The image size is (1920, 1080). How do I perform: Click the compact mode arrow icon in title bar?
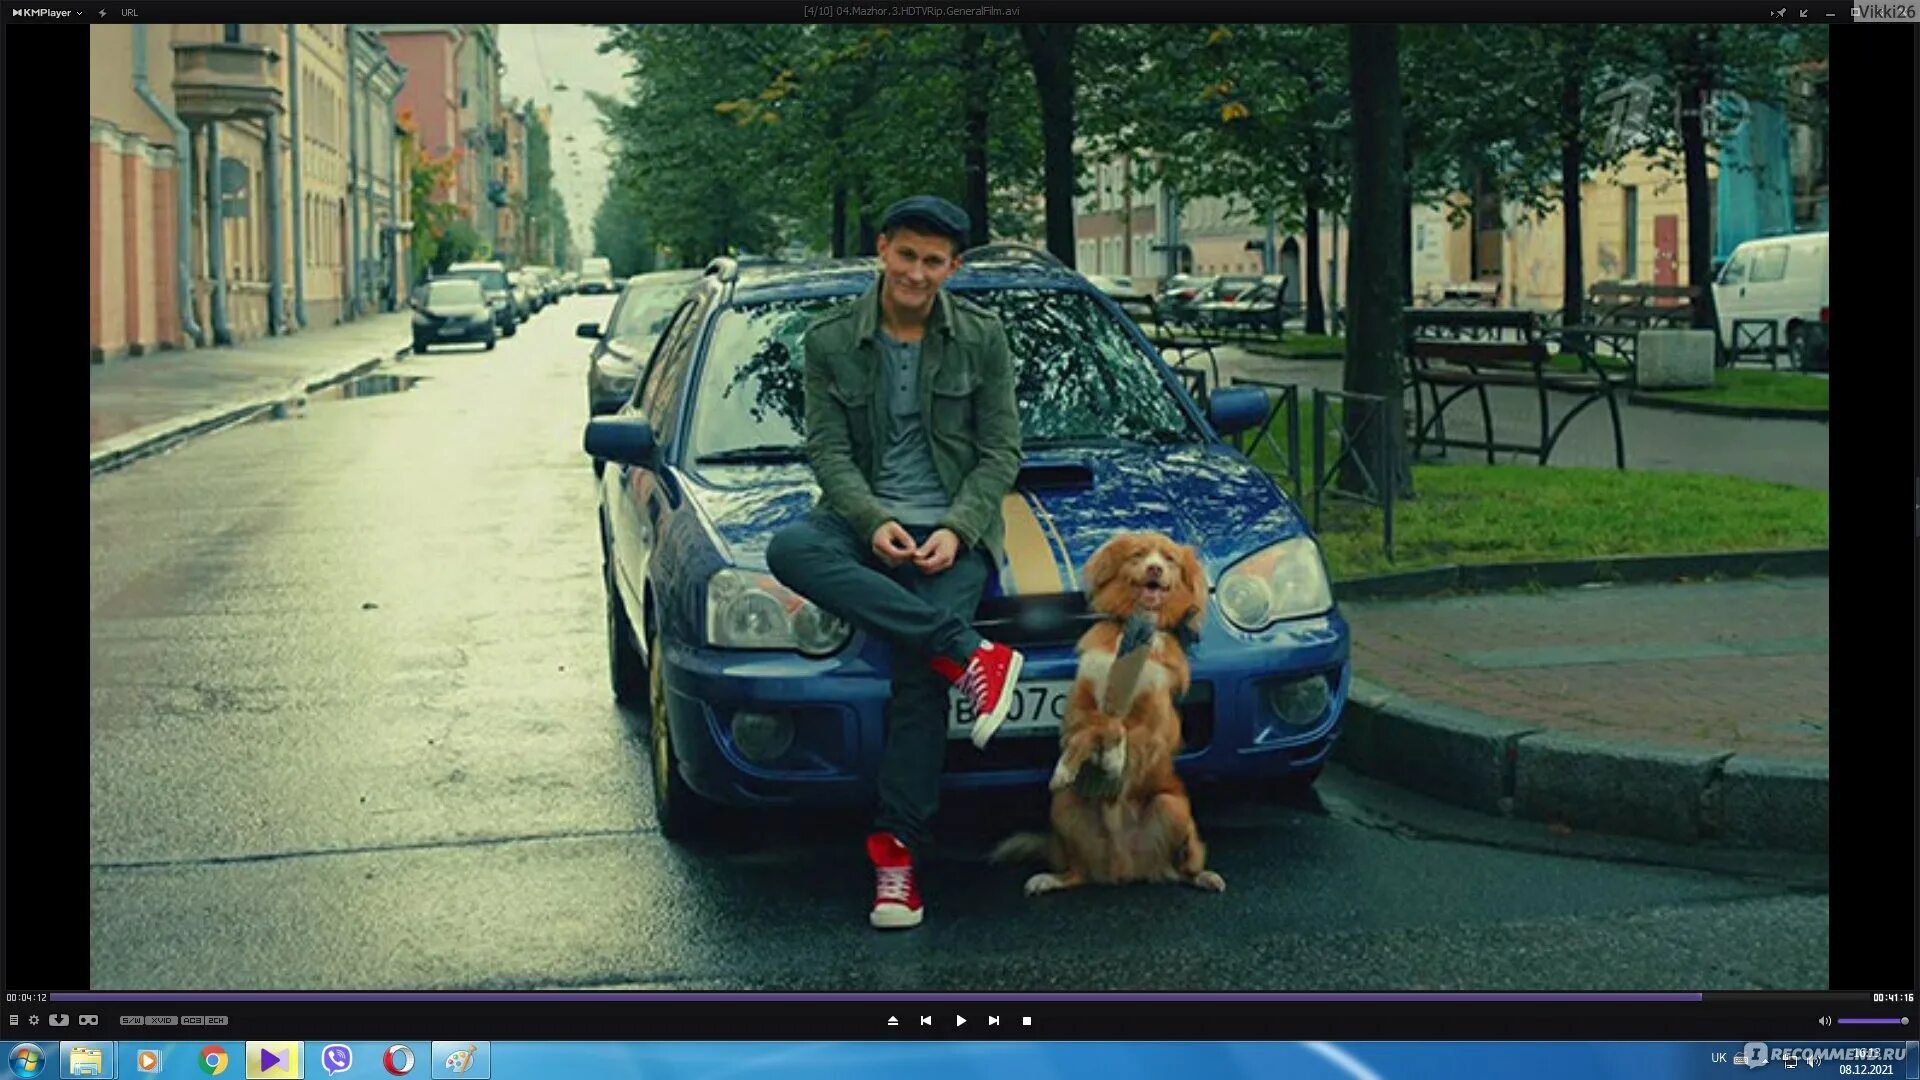[x=1804, y=13]
